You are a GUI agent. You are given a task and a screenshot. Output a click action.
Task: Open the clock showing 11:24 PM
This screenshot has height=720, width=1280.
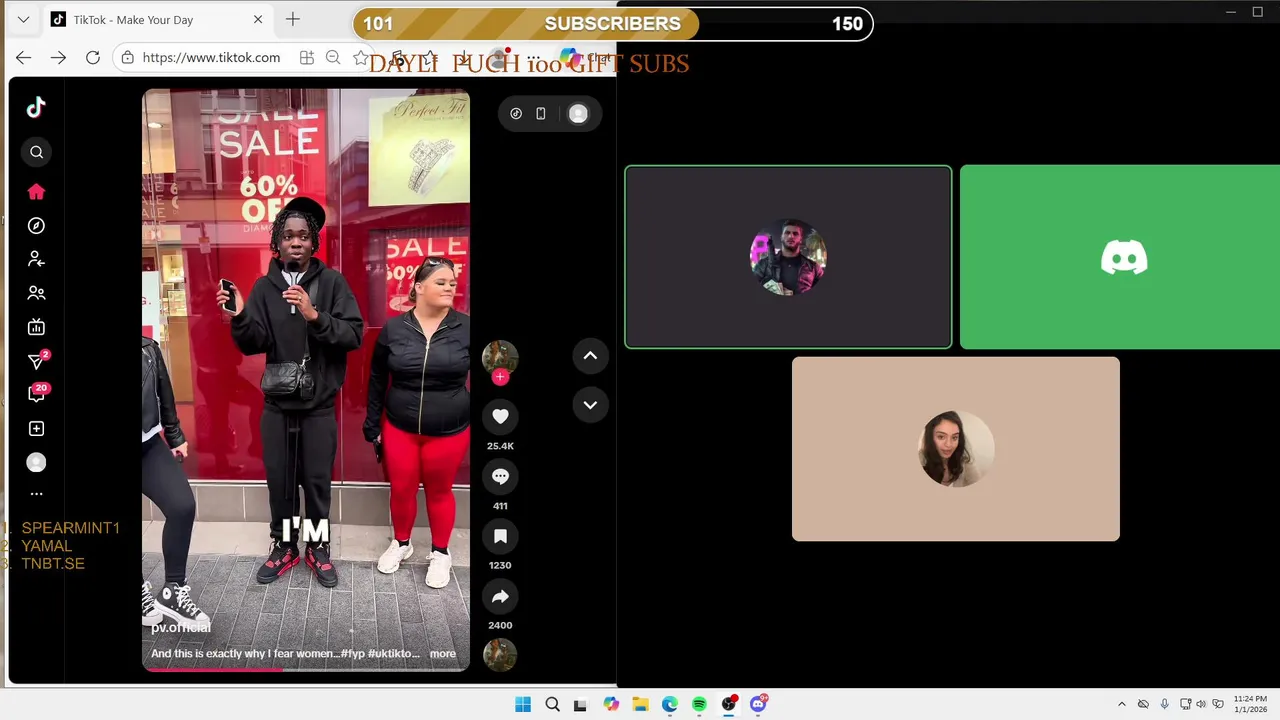coord(1250,704)
